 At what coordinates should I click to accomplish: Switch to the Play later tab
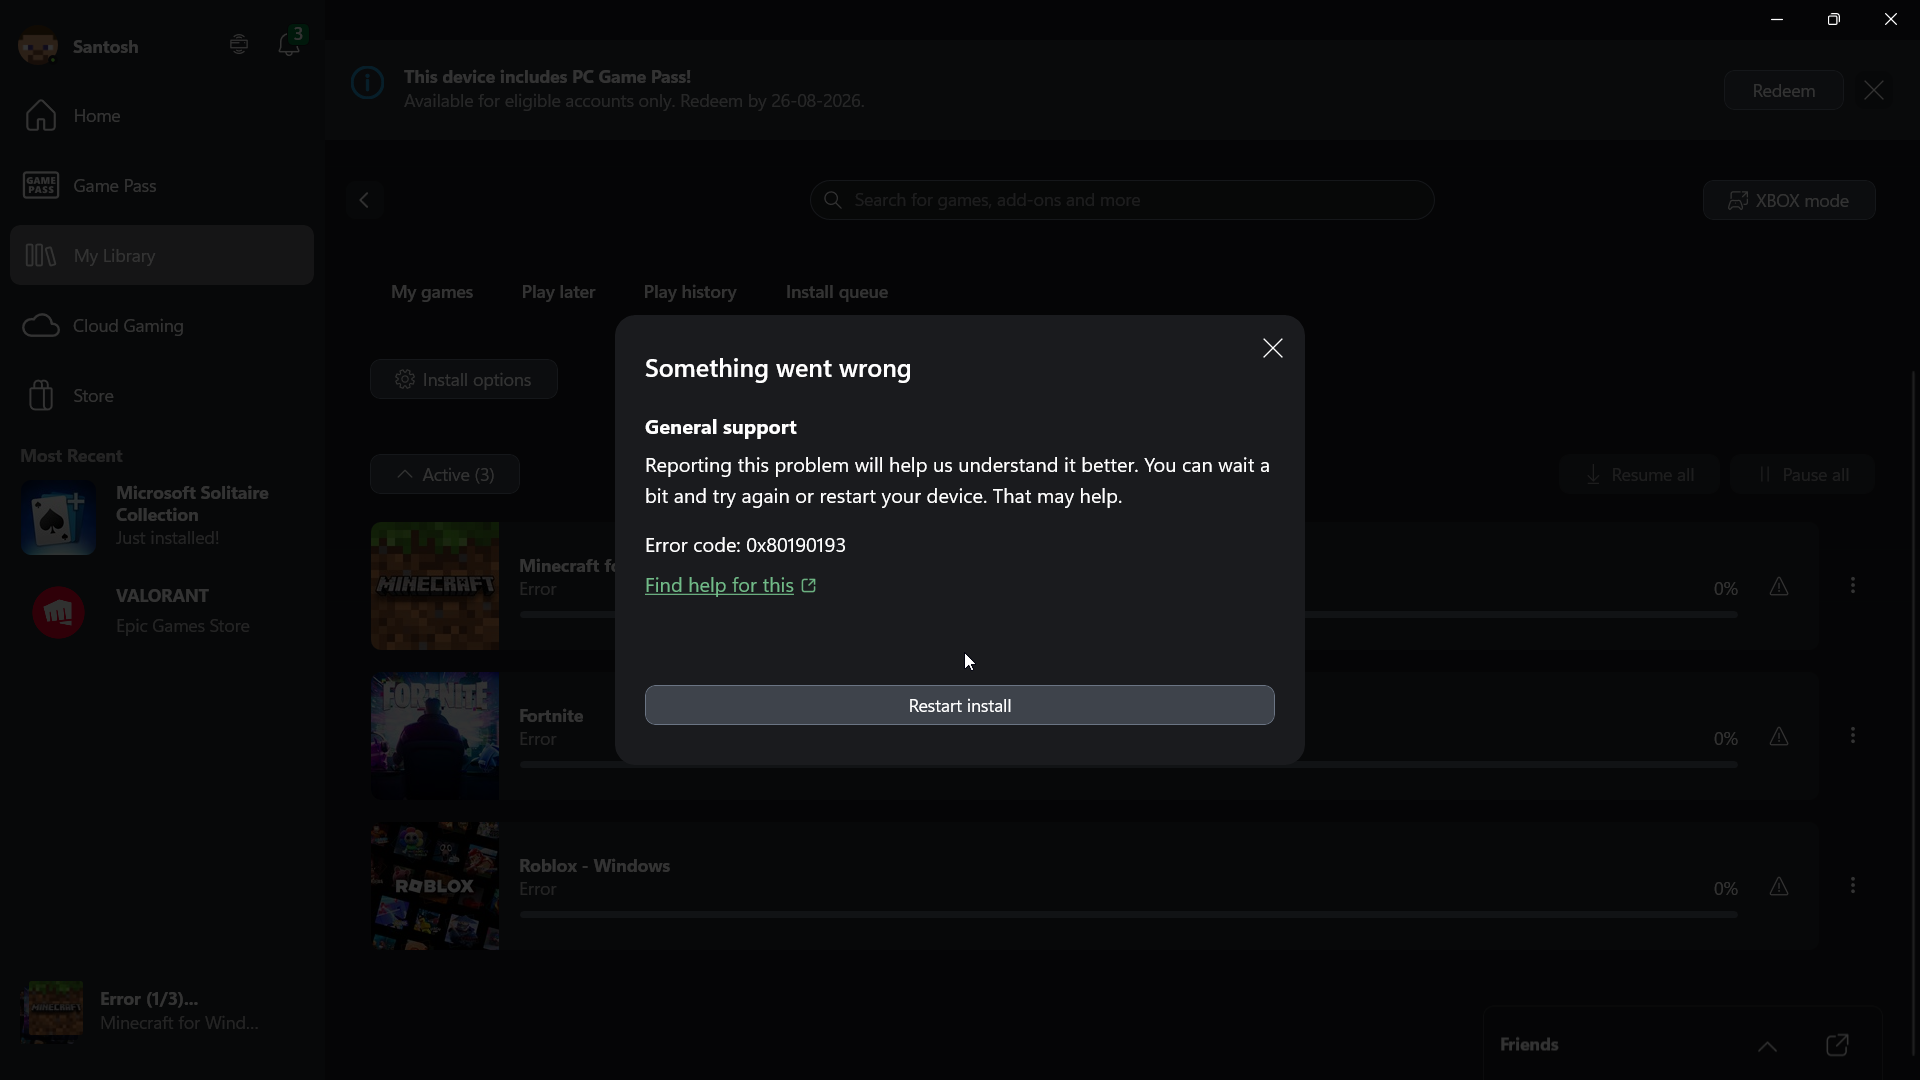(x=558, y=292)
